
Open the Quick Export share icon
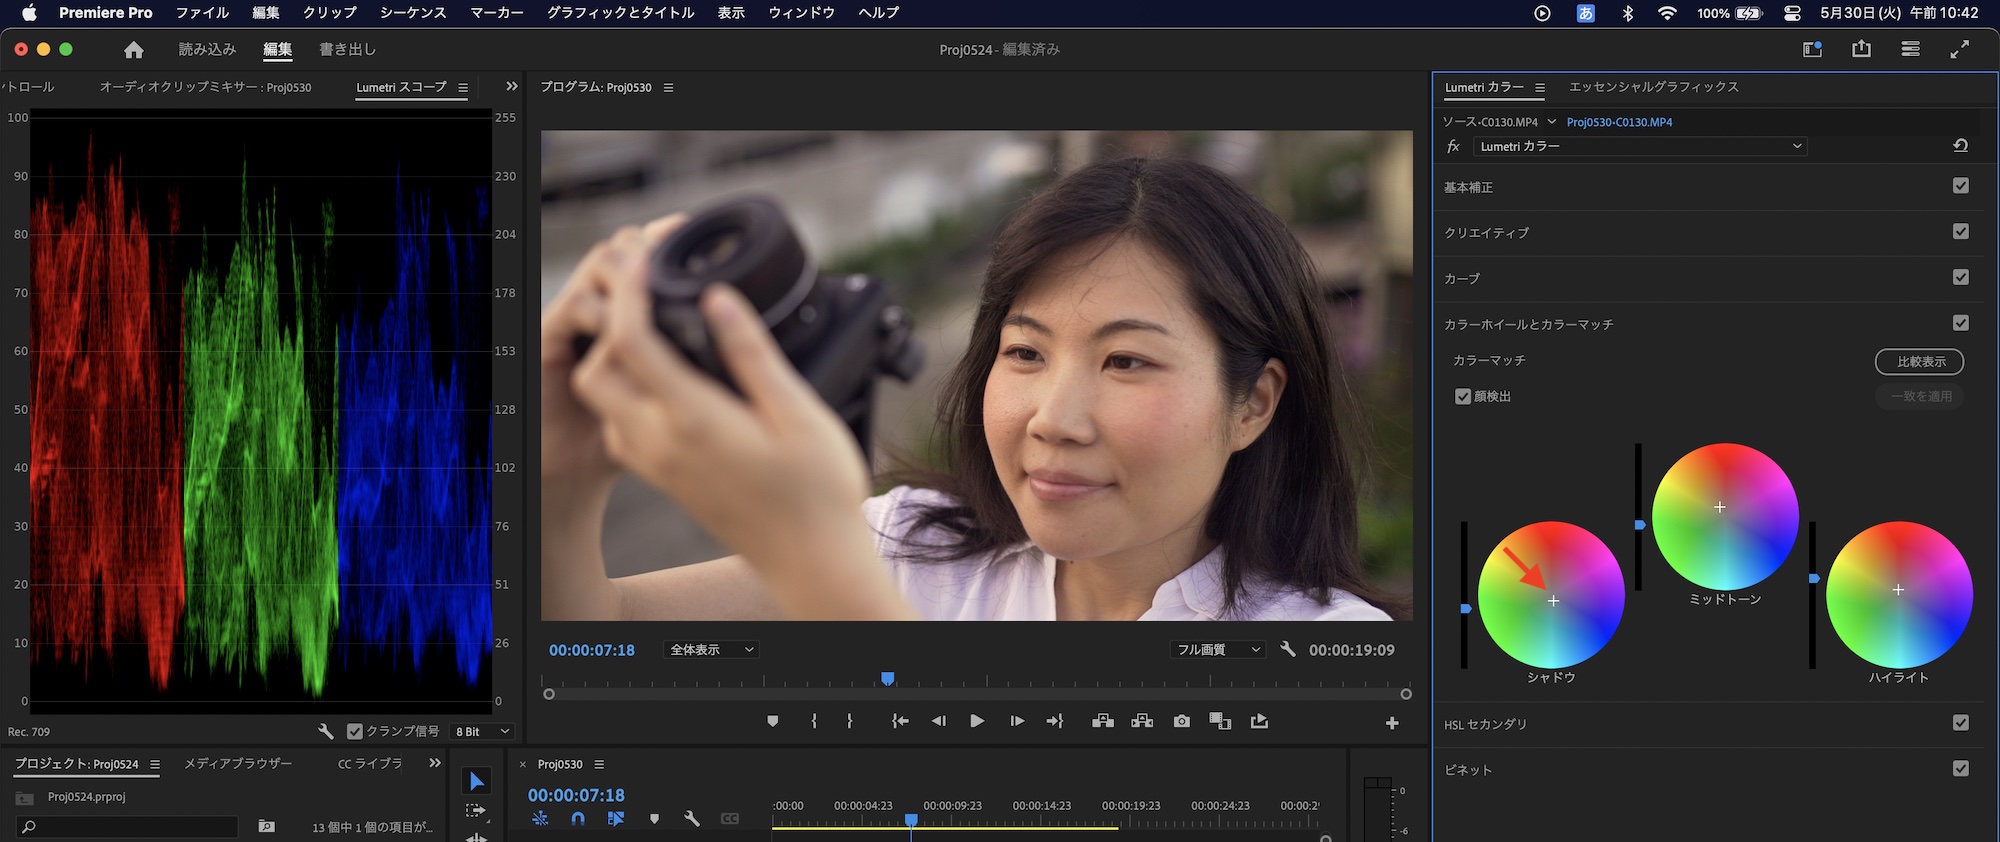click(x=1861, y=49)
